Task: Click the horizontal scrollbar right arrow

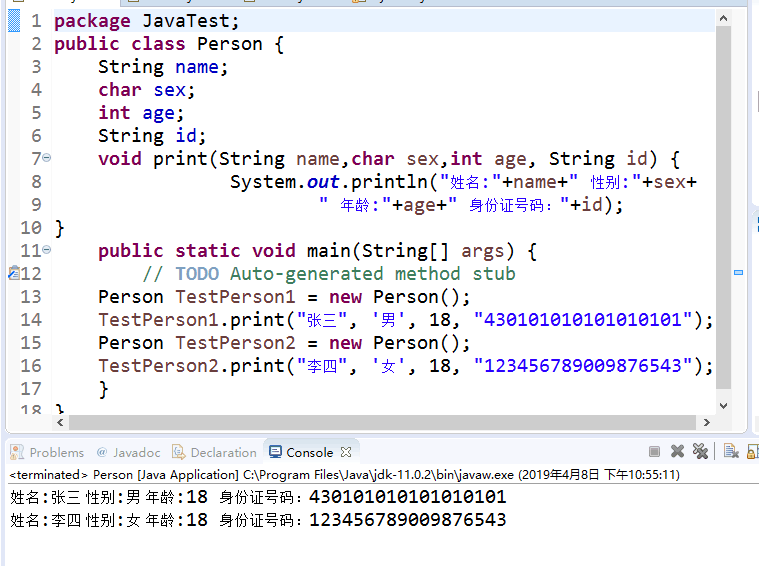Action: [x=707, y=422]
